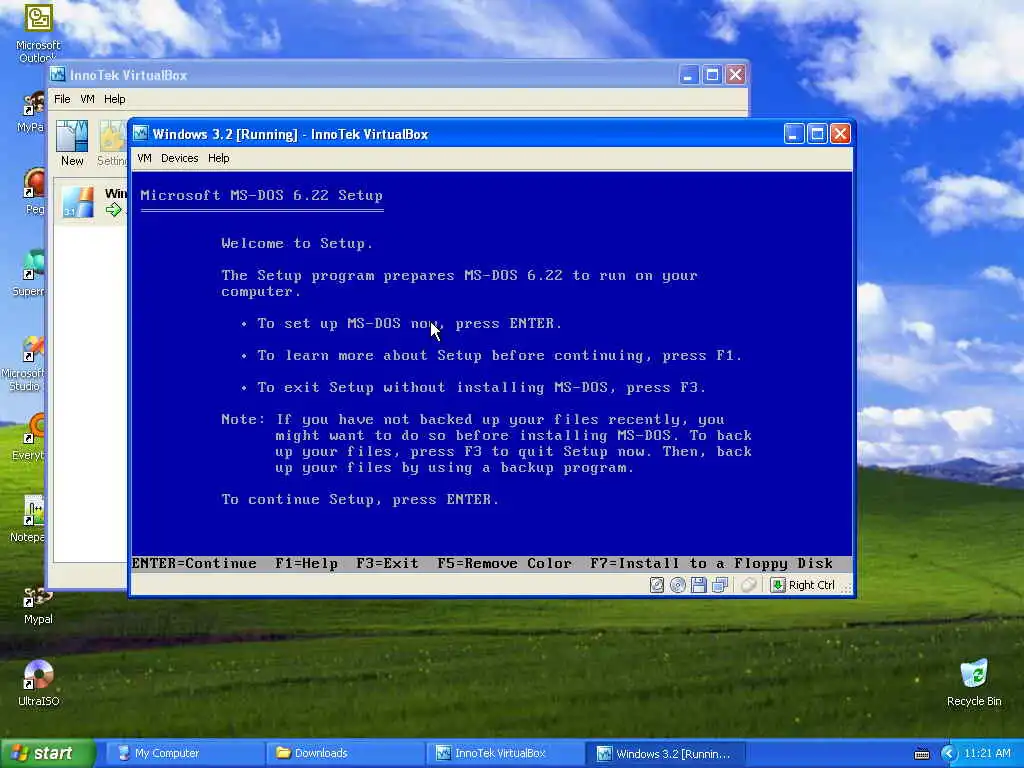The height and width of the screenshot is (768, 1024).
Task: Open the Microsoft Outlook desktop icon
Action: [x=38, y=33]
